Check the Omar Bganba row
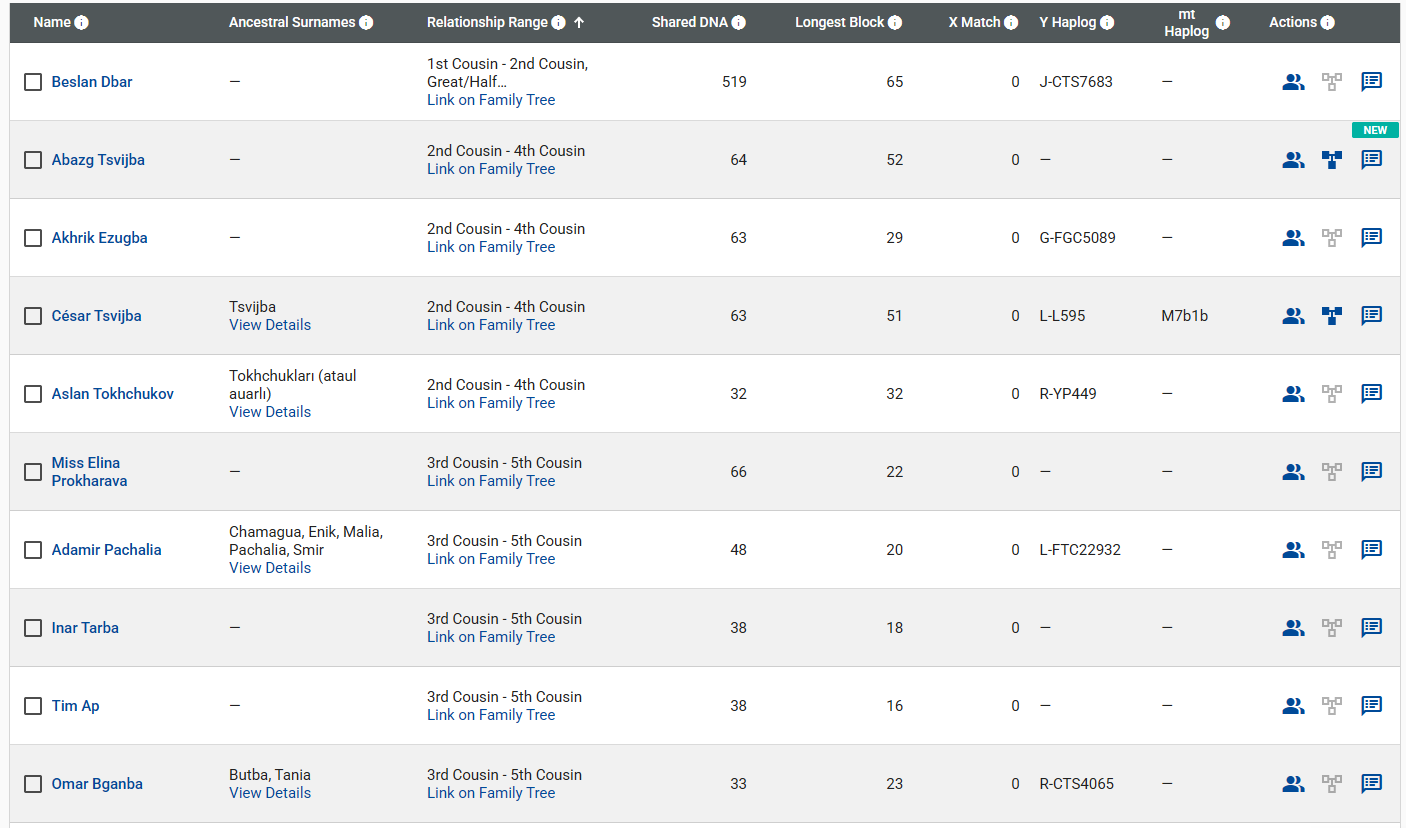Image resolution: width=1406 pixels, height=828 pixels. click(33, 784)
